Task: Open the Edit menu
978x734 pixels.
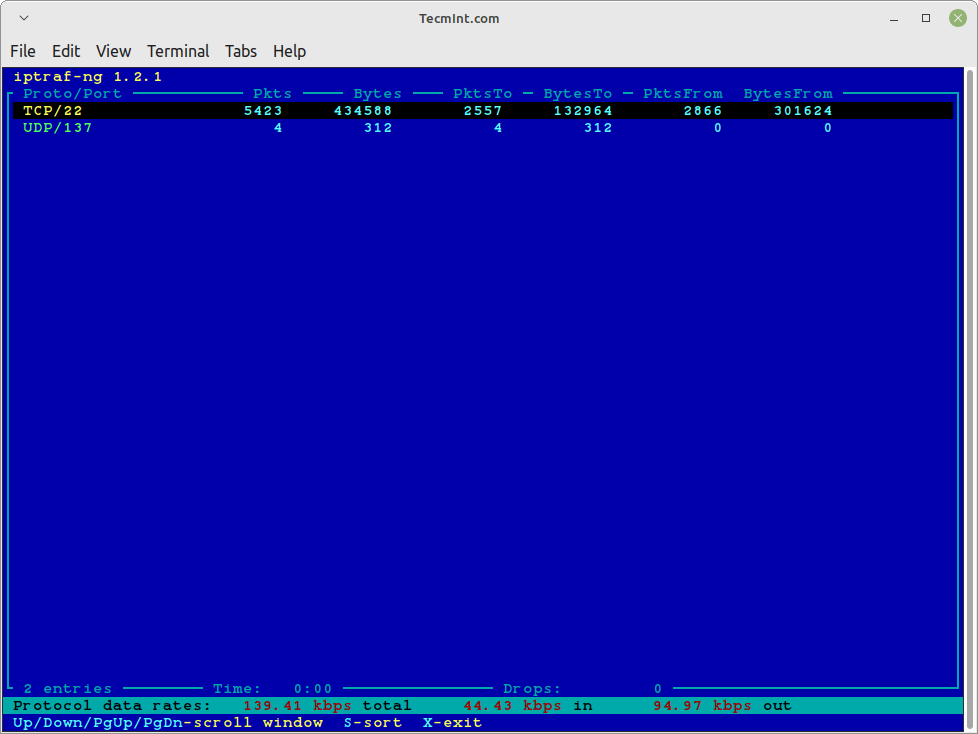Action: pyautogui.click(x=66, y=51)
